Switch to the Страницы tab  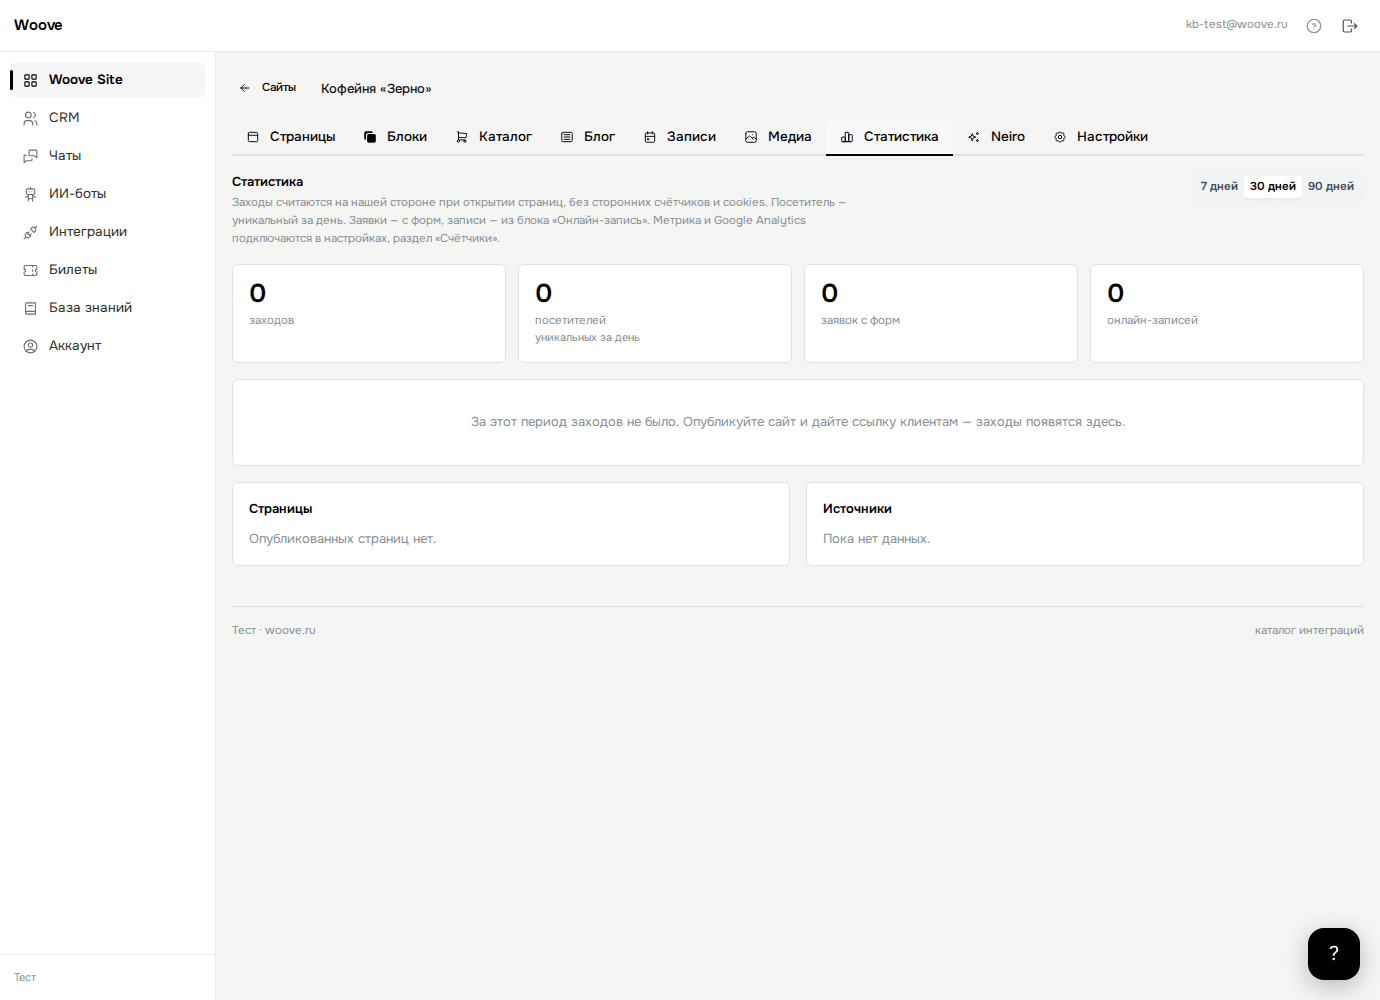[x=291, y=137]
